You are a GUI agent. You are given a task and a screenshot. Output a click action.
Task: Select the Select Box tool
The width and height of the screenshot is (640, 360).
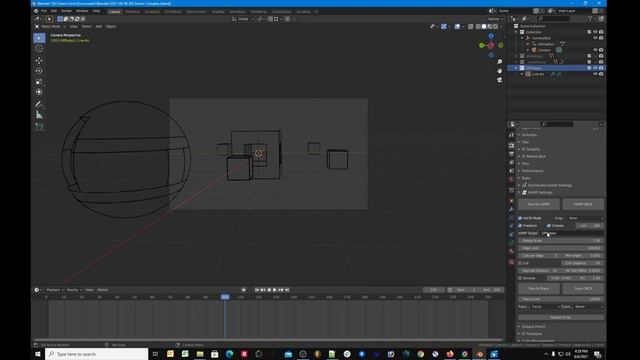point(39,38)
